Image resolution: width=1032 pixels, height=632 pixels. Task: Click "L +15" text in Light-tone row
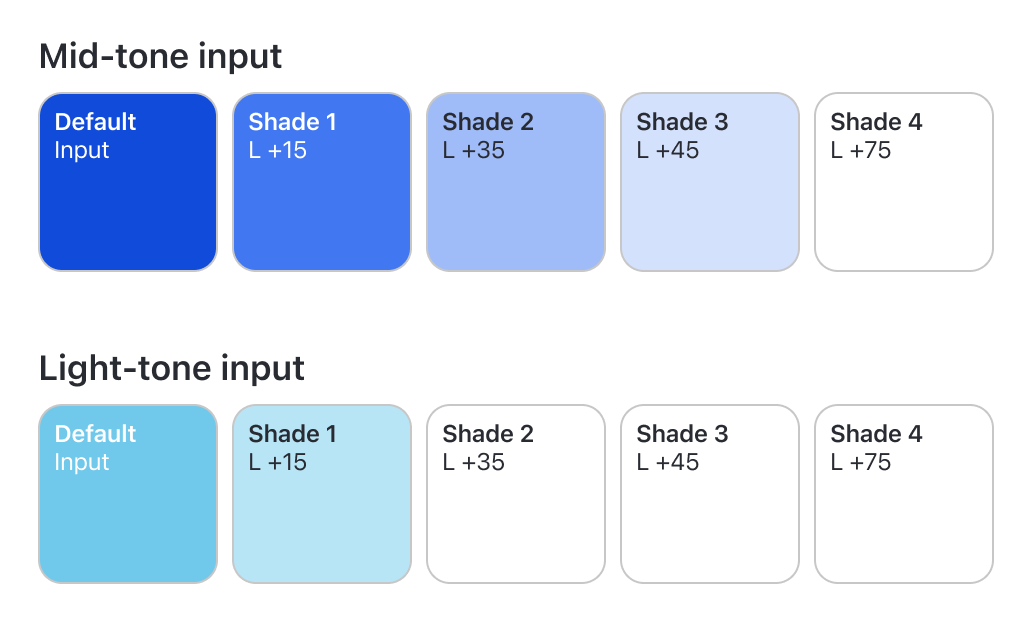point(277,463)
